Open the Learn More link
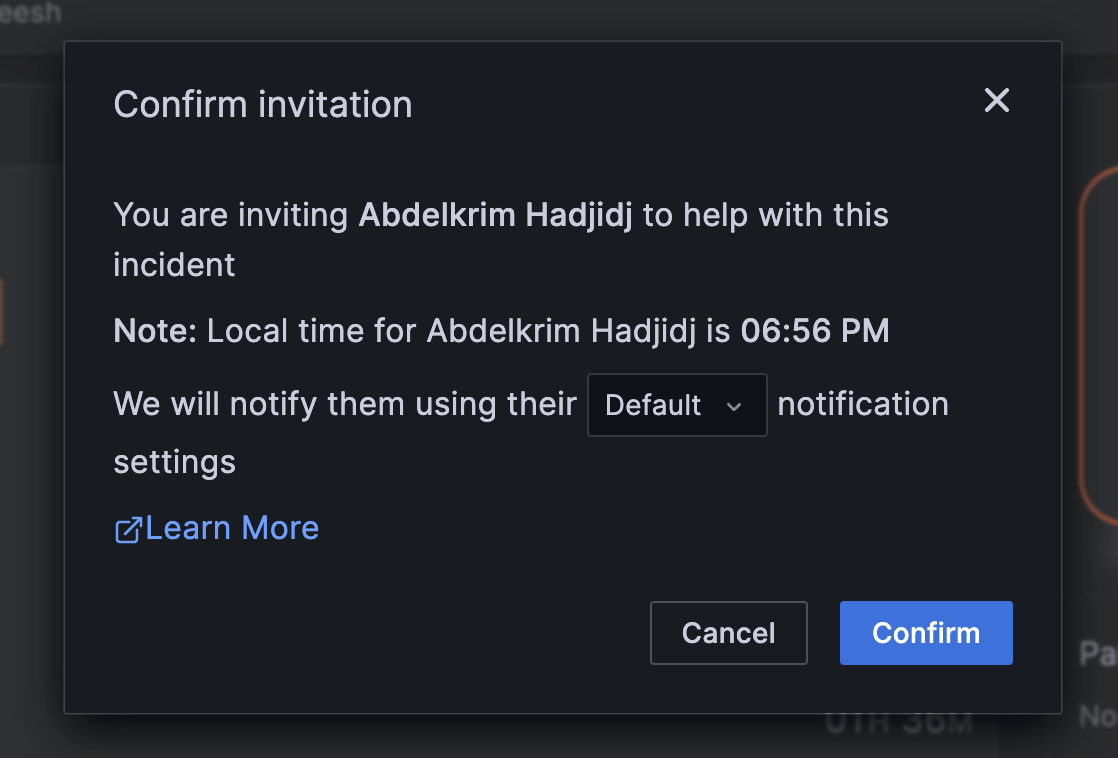This screenshot has width=1118, height=758. [232, 528]
